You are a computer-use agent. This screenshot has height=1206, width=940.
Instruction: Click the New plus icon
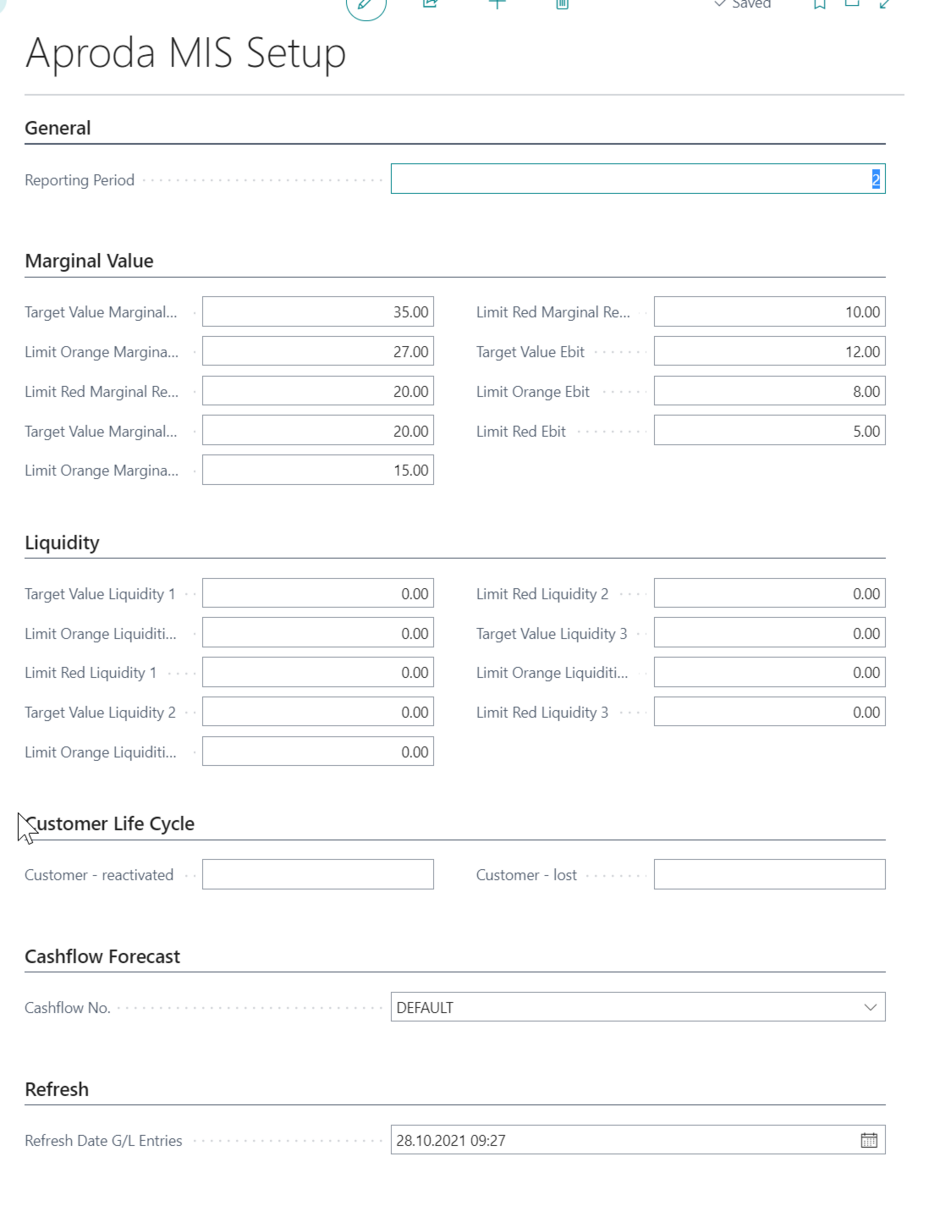point(497,4)
